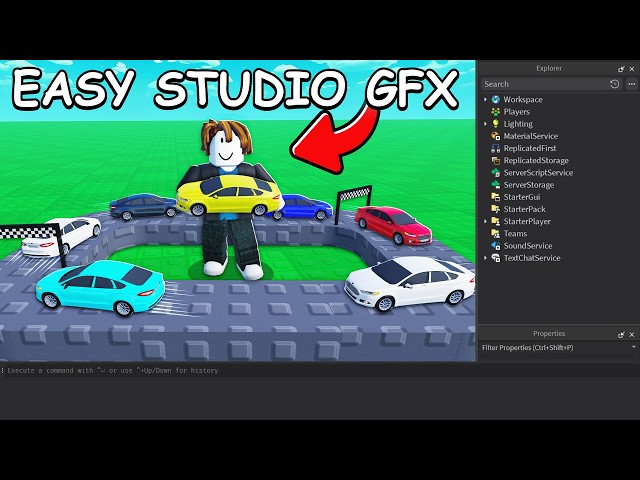Click the cyan car in the viewport
640x480 pixels.
[100, 288]
